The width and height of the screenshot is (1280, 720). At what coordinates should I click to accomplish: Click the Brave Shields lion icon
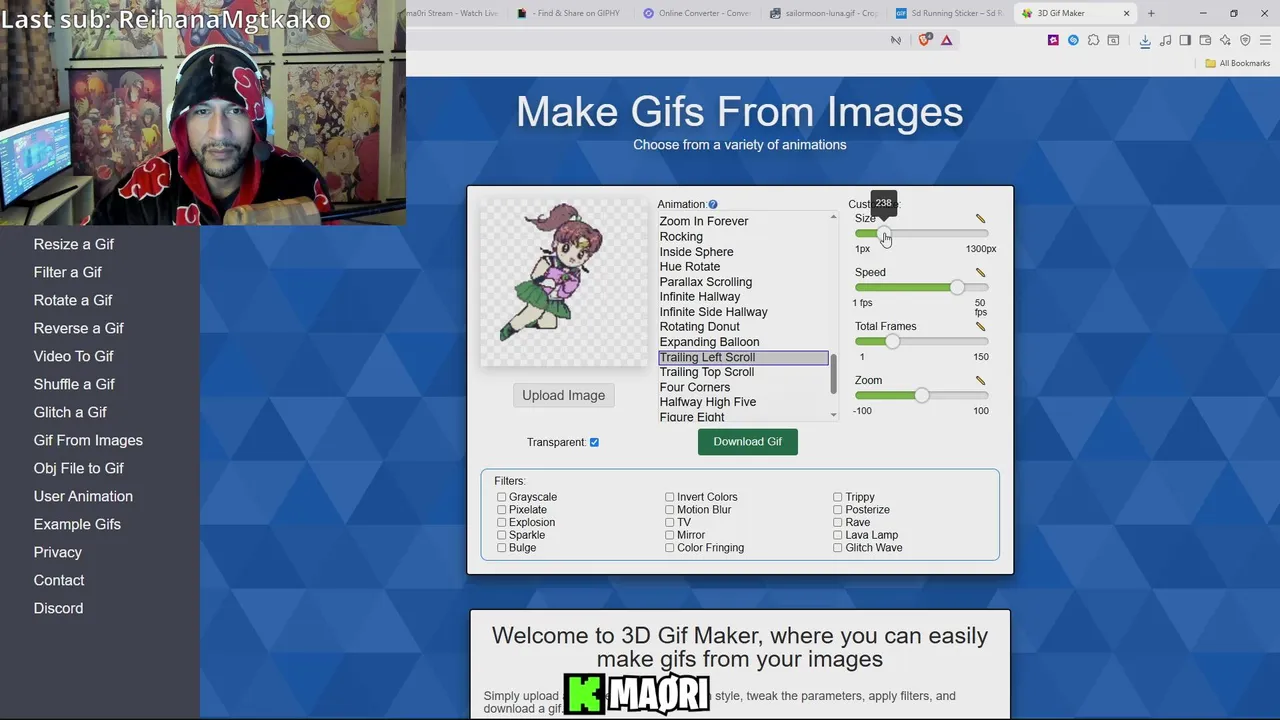pyautogui.click(x=925, y=40)
